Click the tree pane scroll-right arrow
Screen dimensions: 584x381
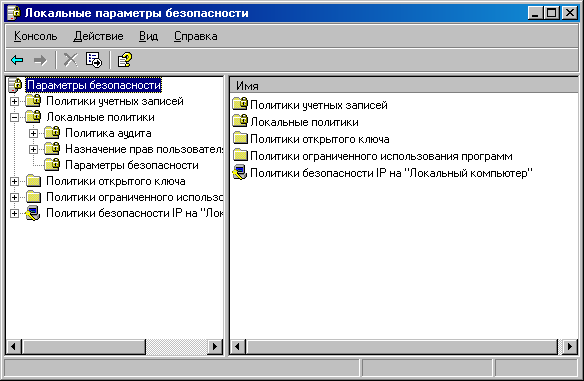[x=215, y=347]
